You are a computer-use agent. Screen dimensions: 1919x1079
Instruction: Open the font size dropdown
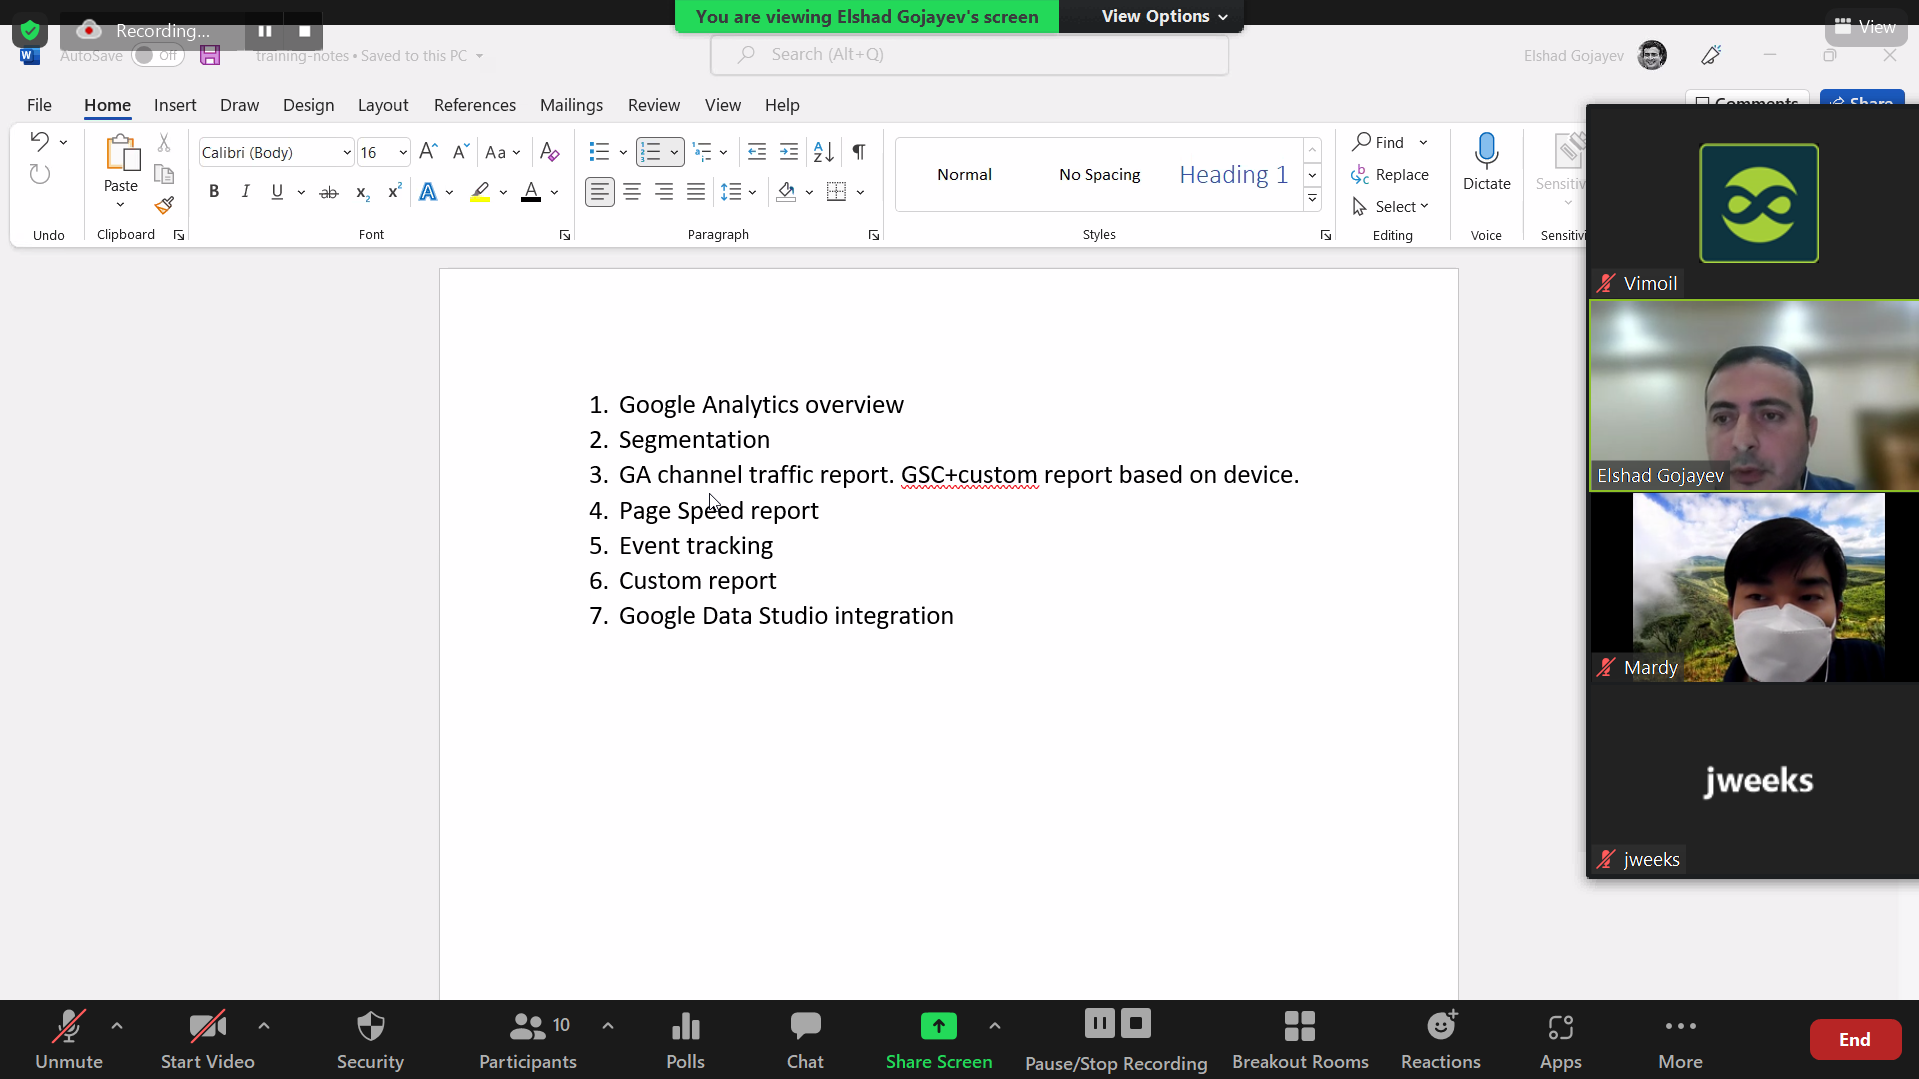pyautogui.click(x=403, y=153)
